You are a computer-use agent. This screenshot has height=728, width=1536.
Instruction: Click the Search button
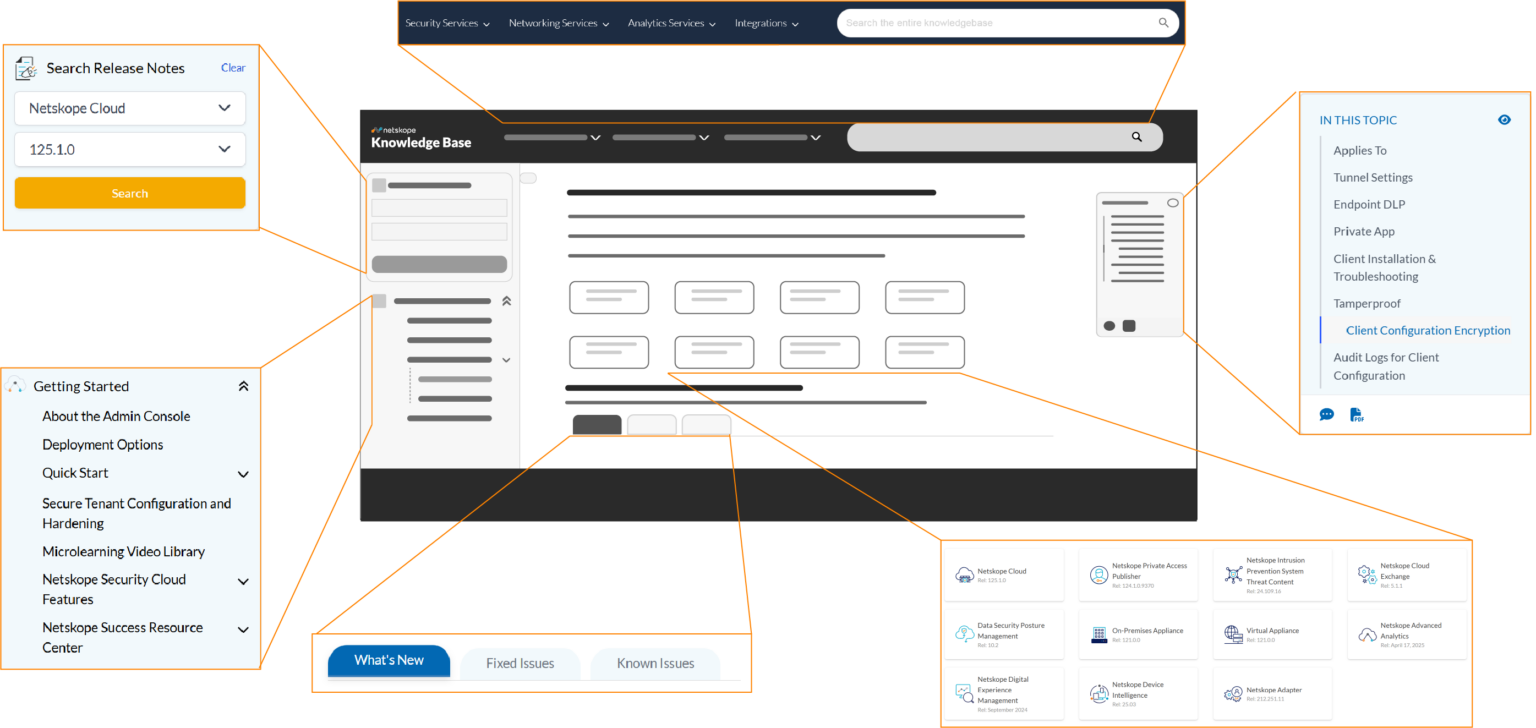(x=130, y=192)
